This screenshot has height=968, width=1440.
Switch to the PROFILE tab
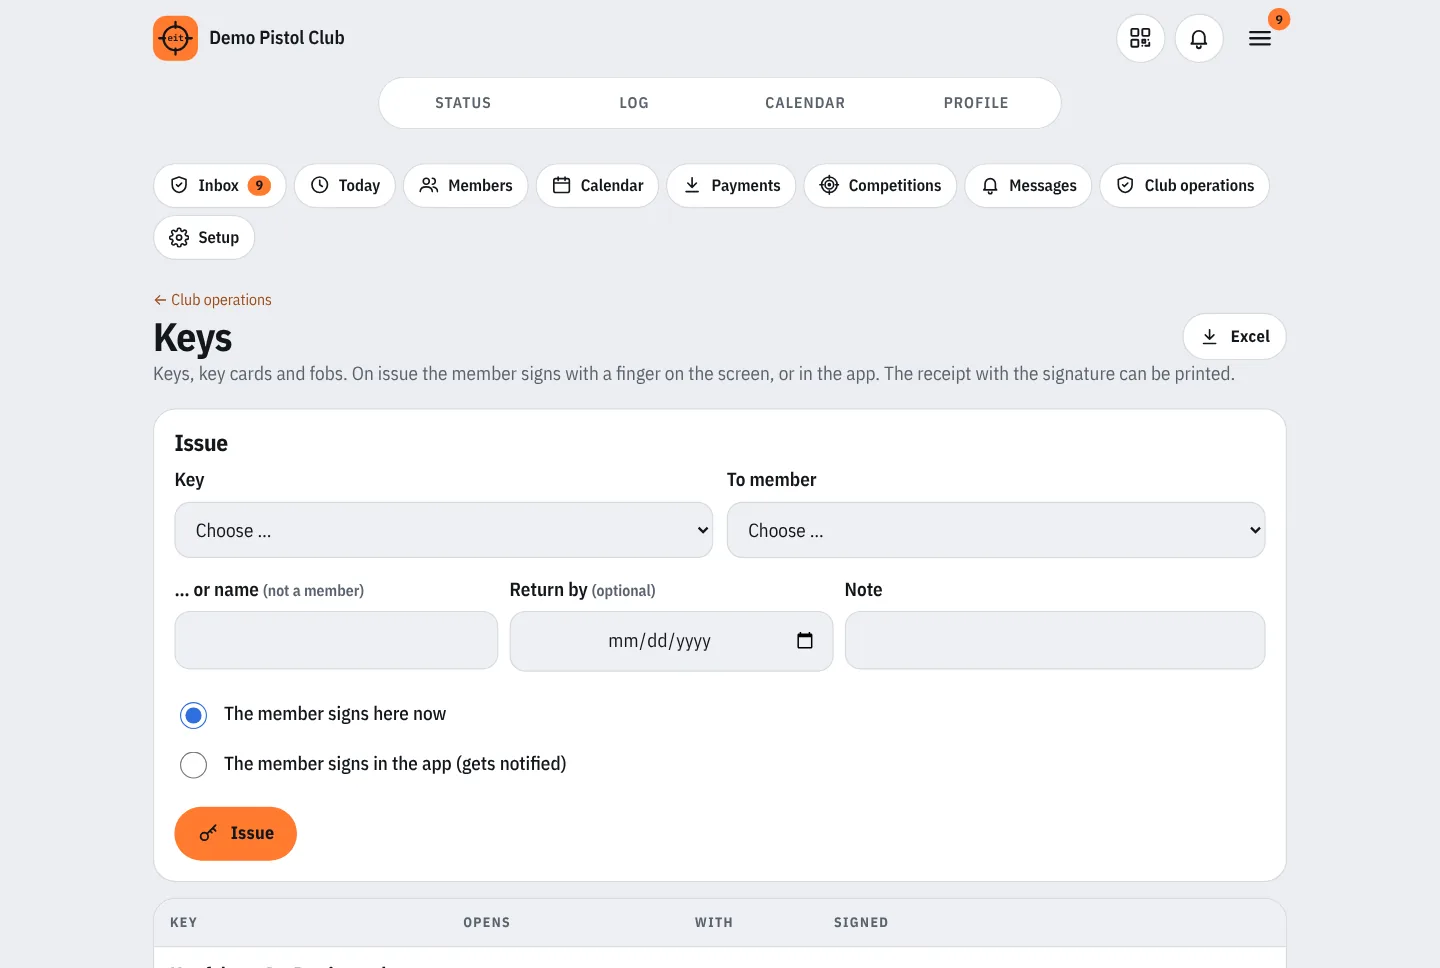coord(976,103)
